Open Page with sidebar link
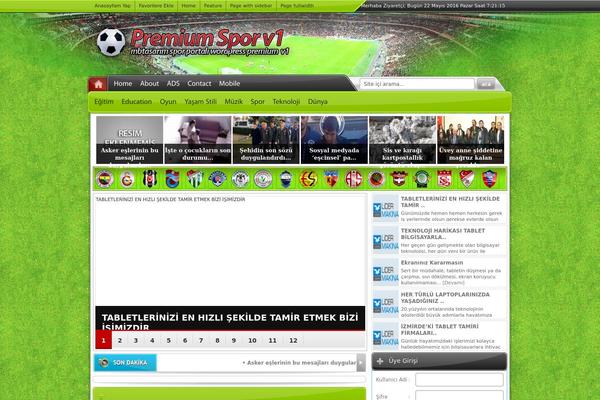600x400 pixels. (251, 6)
